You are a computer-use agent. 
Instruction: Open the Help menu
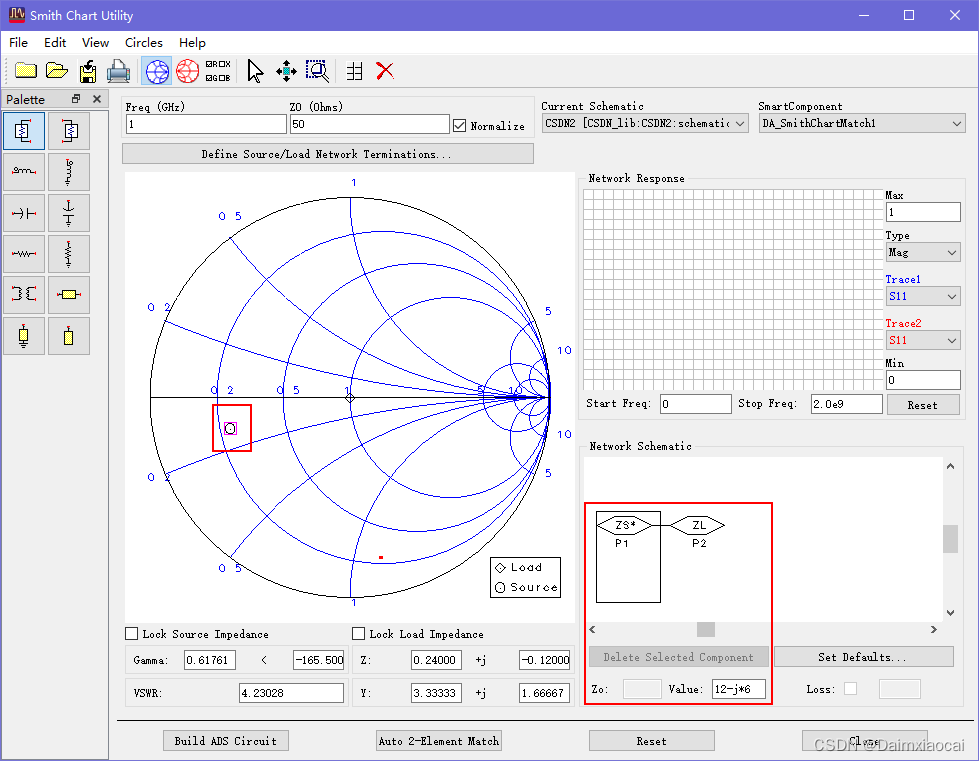coord(192,42)
